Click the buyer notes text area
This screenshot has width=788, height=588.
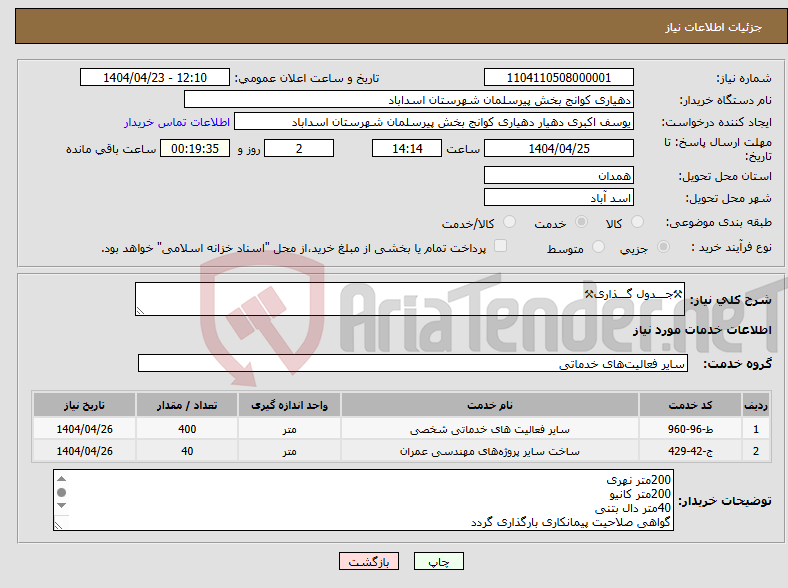click(363, 500)
